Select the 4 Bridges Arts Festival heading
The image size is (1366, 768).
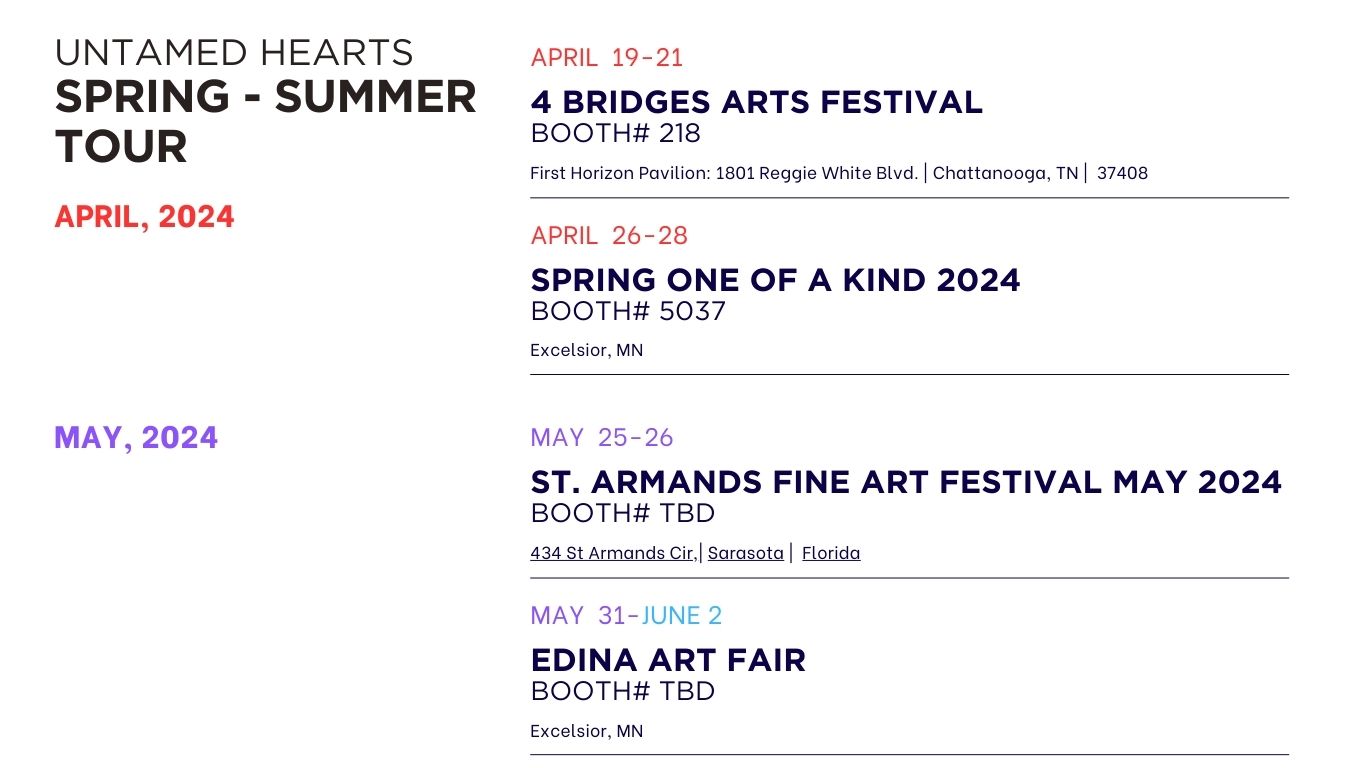coord(757,101)
